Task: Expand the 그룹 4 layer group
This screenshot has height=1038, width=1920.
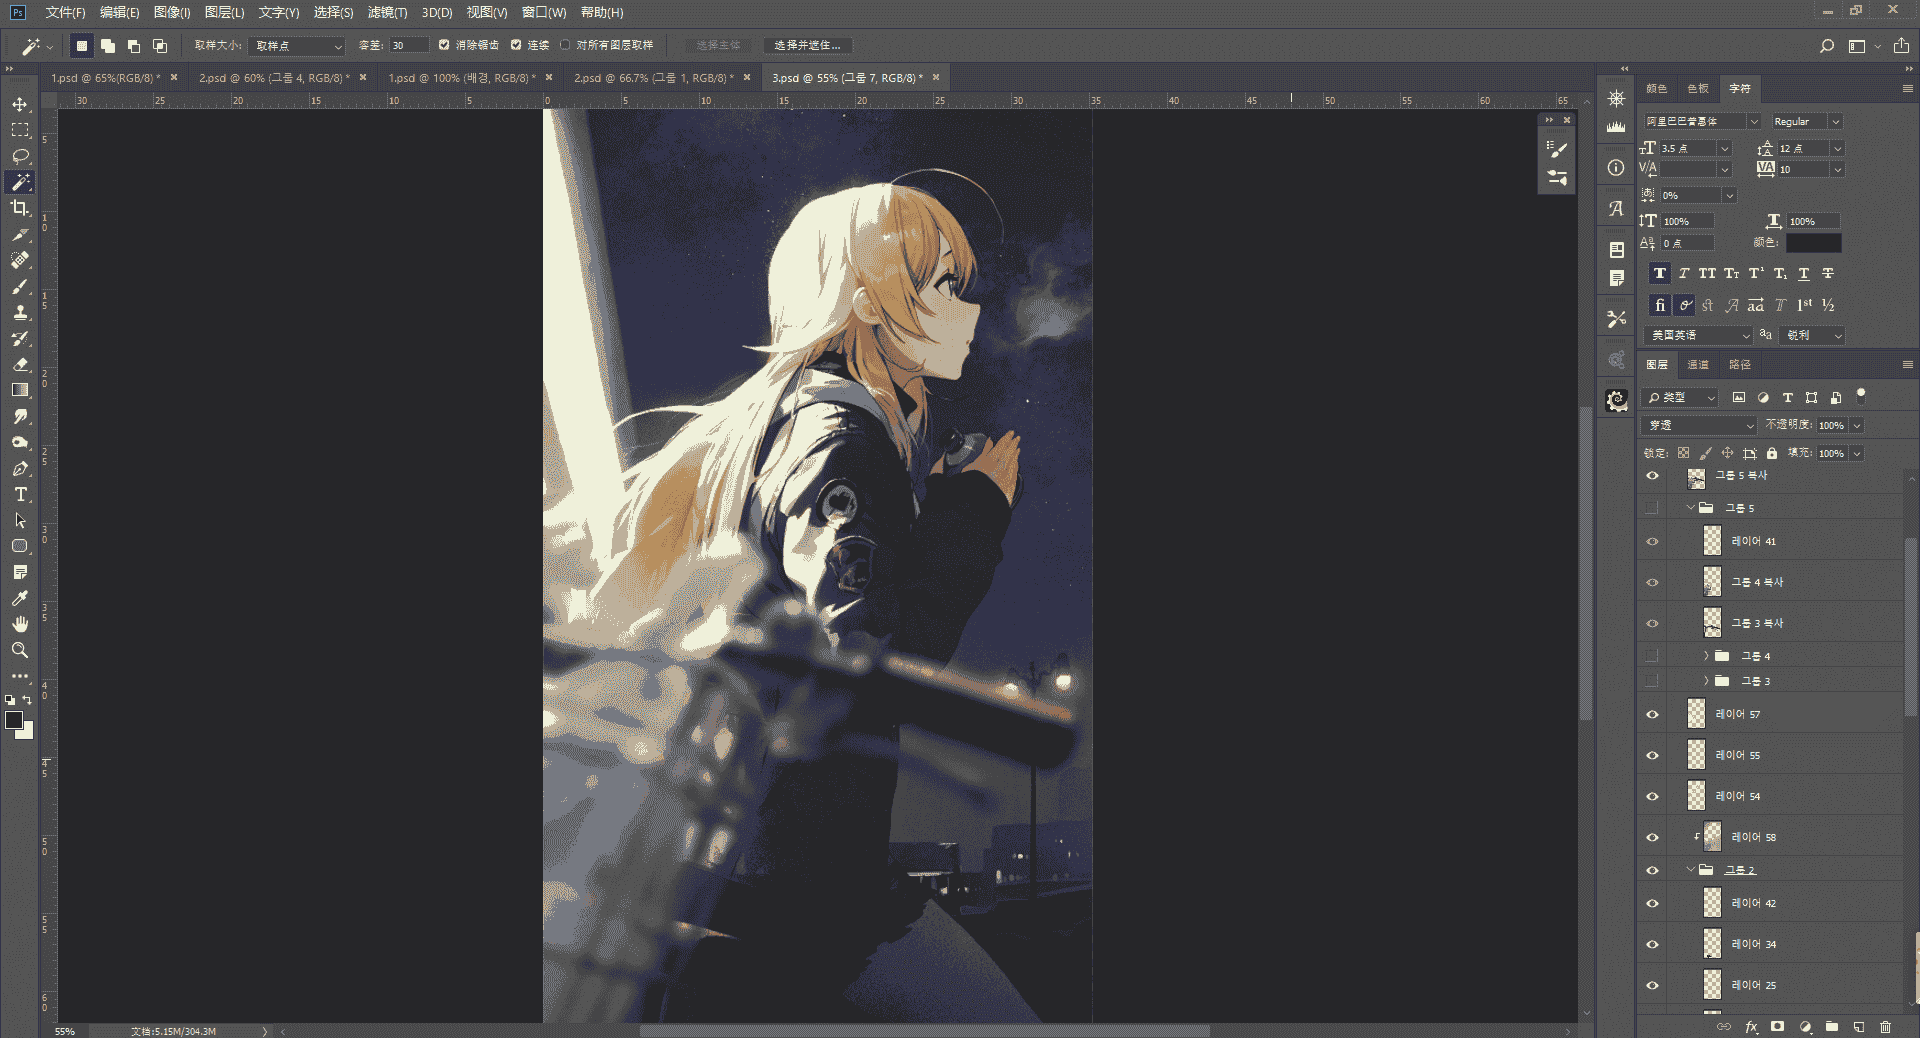Action: coord(1706,656)
